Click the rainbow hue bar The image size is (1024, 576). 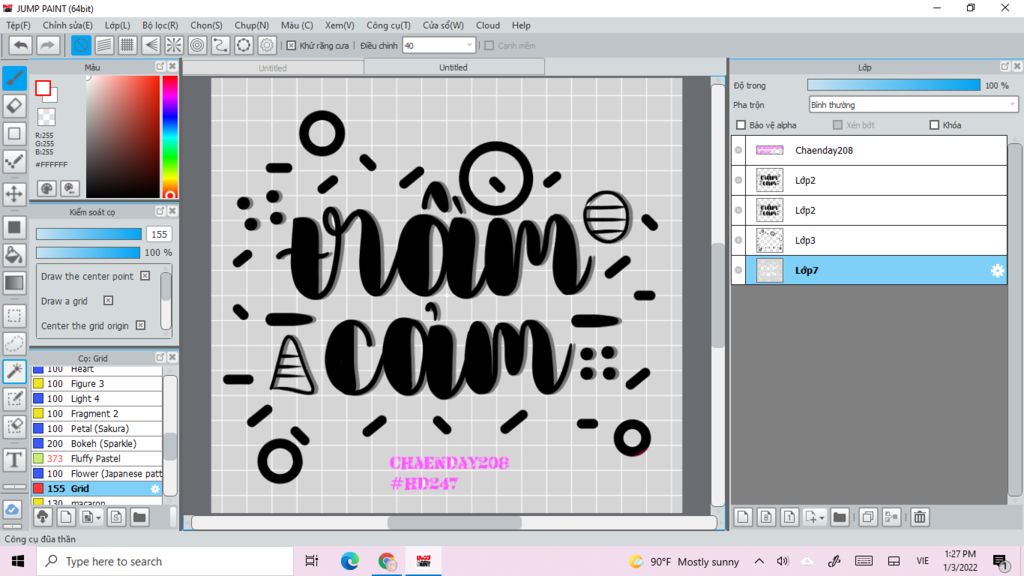pos(170,136)
